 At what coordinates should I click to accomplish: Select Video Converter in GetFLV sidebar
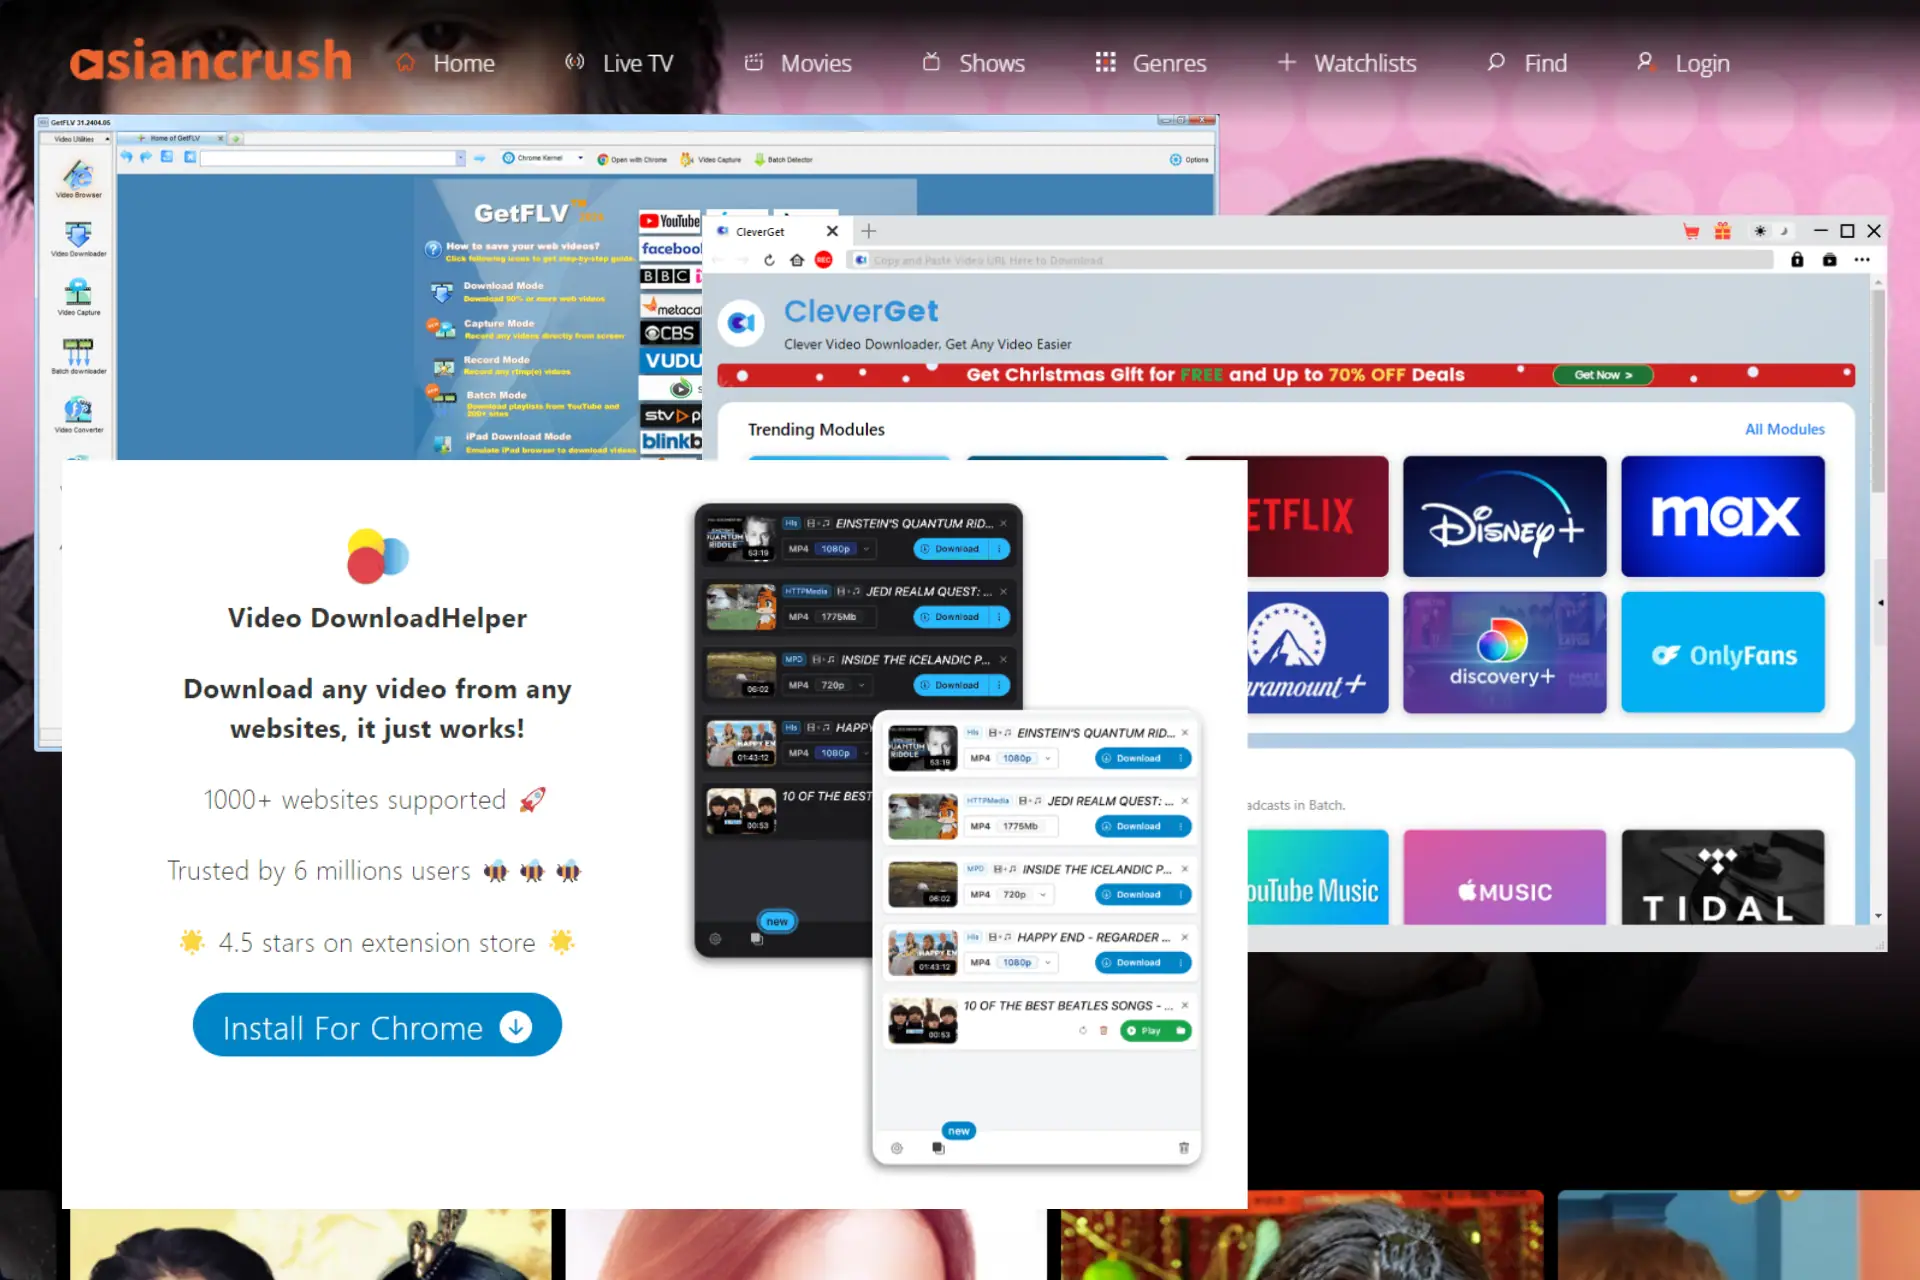[78, 415]
